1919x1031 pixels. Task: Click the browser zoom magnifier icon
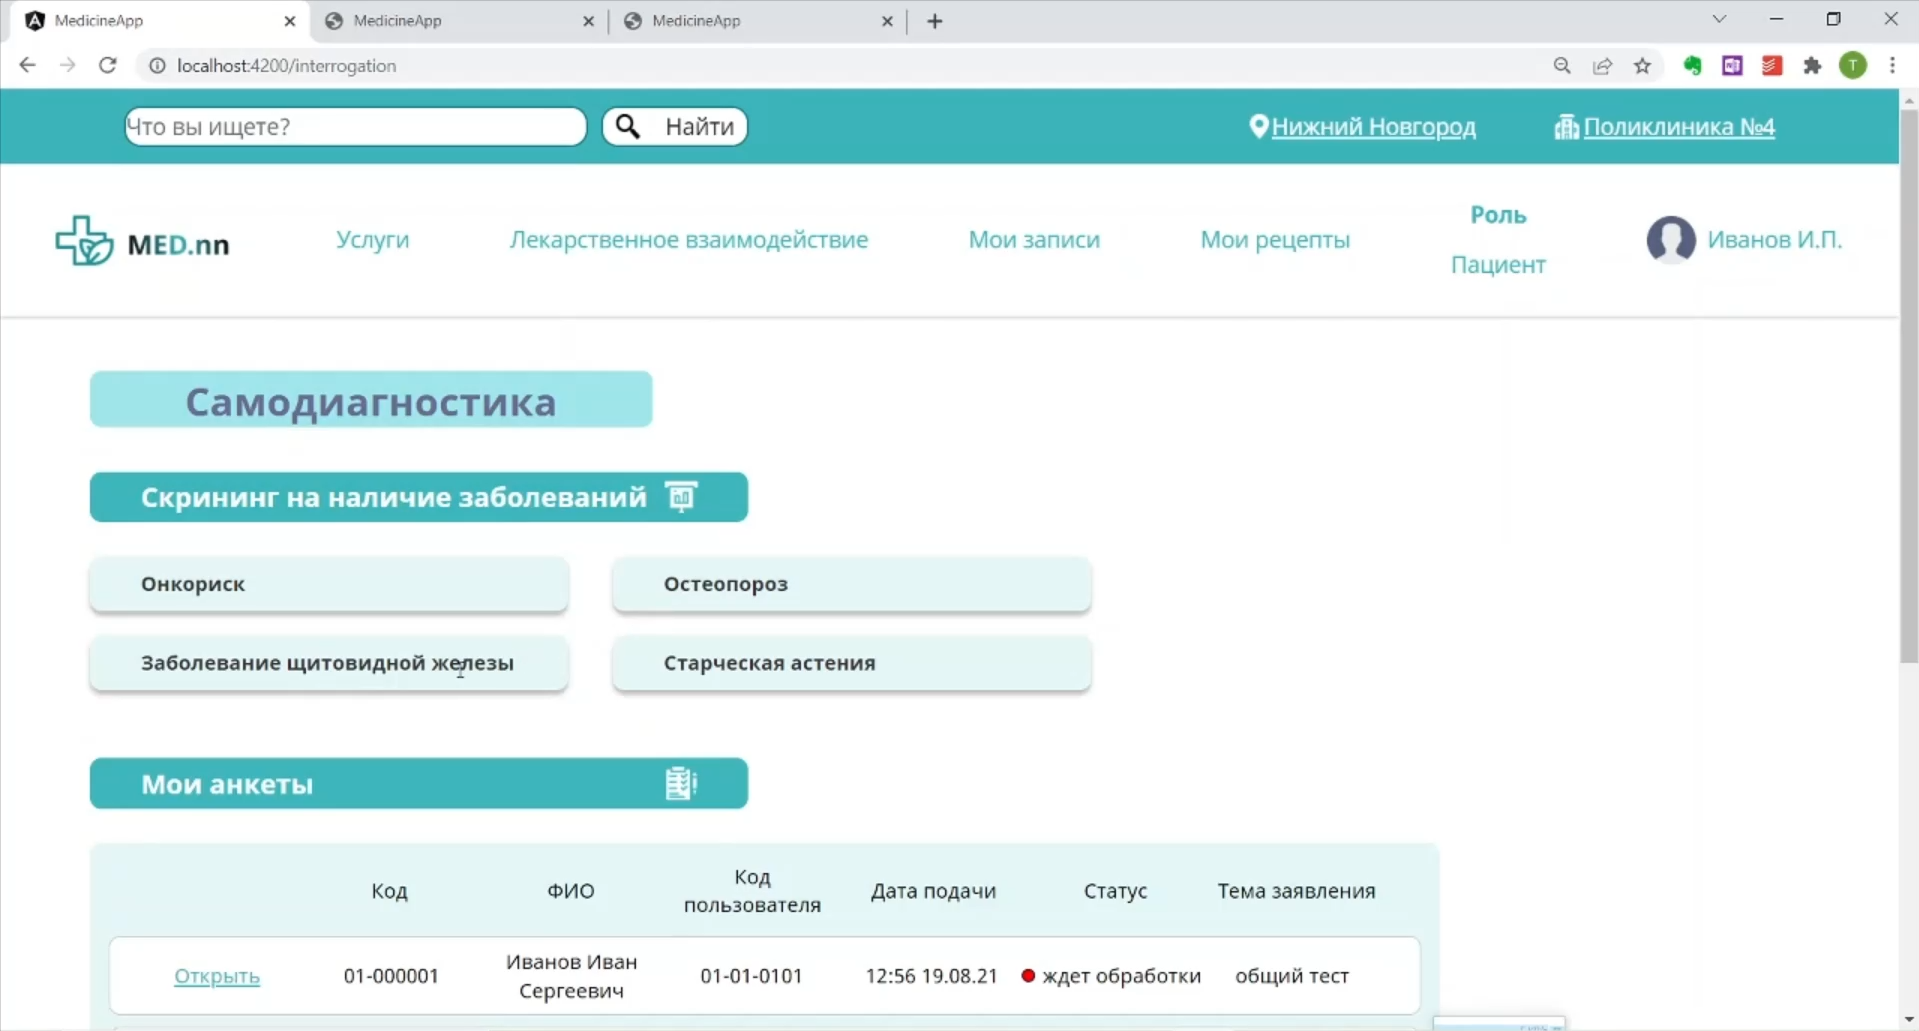click(x=1562, y=66)
